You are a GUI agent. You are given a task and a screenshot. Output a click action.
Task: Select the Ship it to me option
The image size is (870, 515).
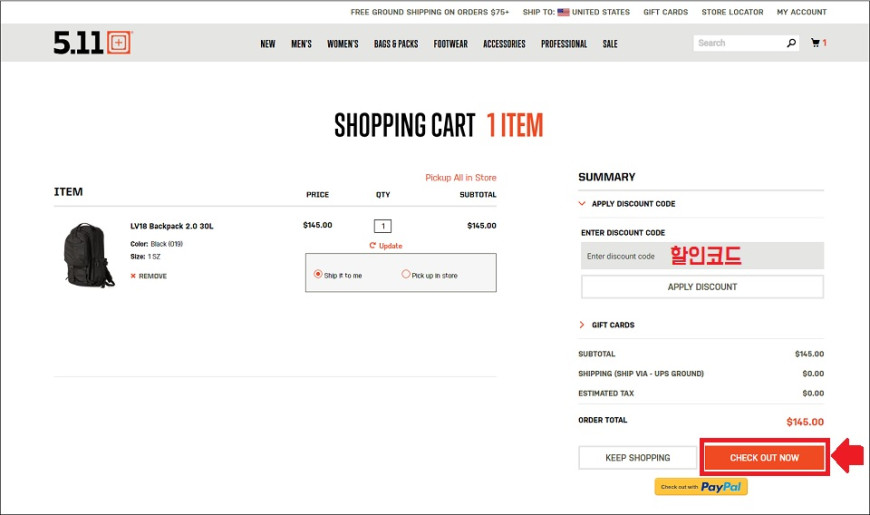click(x=318, y=274)
